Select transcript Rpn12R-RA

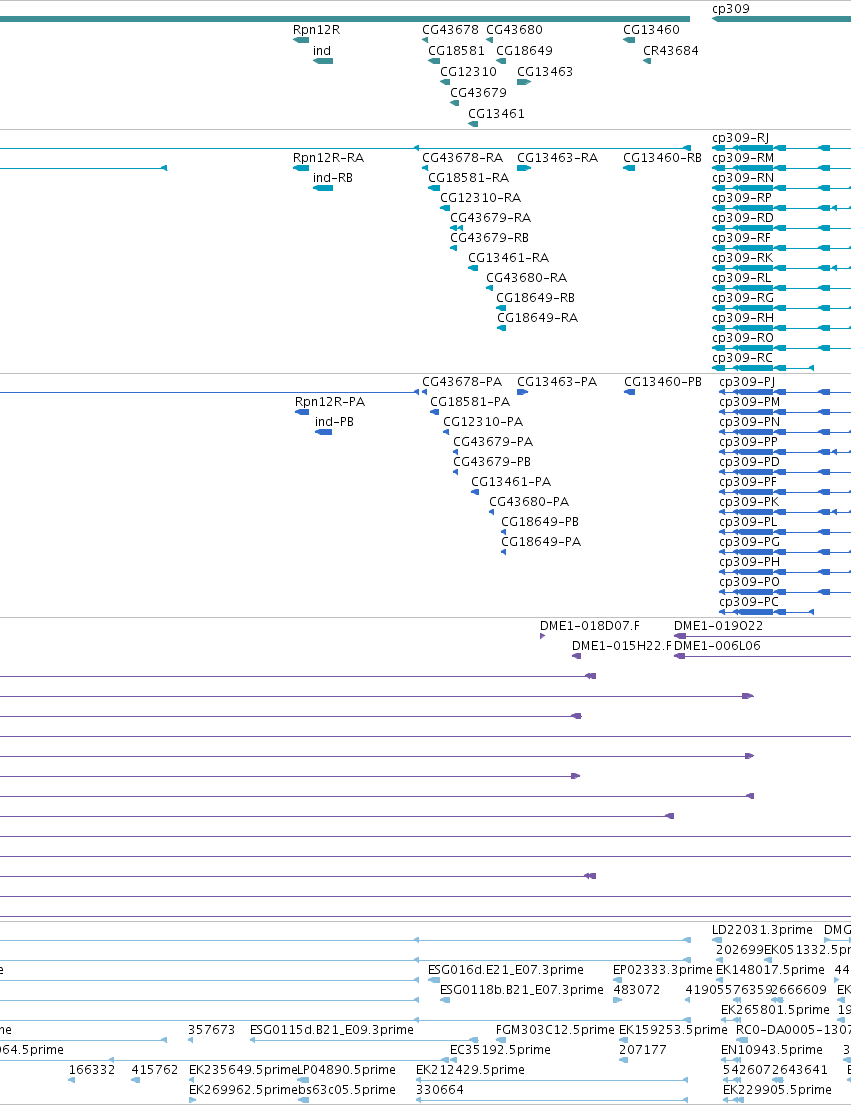pyautogui.click(x=301, y=168)
